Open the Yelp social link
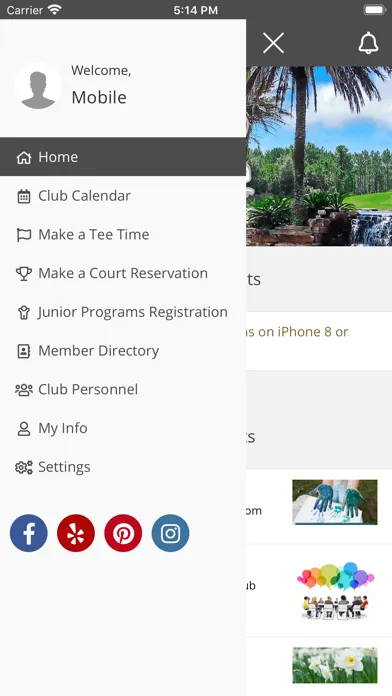The height and width of the screenshot is (696, 392). (76, 533)
